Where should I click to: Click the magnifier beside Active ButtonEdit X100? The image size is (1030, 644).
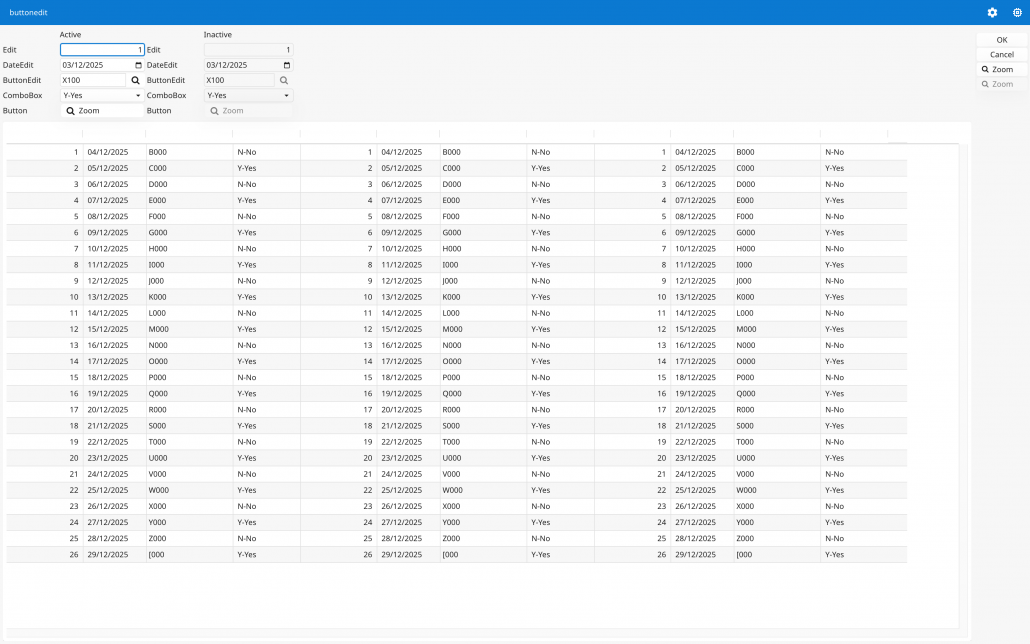pos(136,80)
